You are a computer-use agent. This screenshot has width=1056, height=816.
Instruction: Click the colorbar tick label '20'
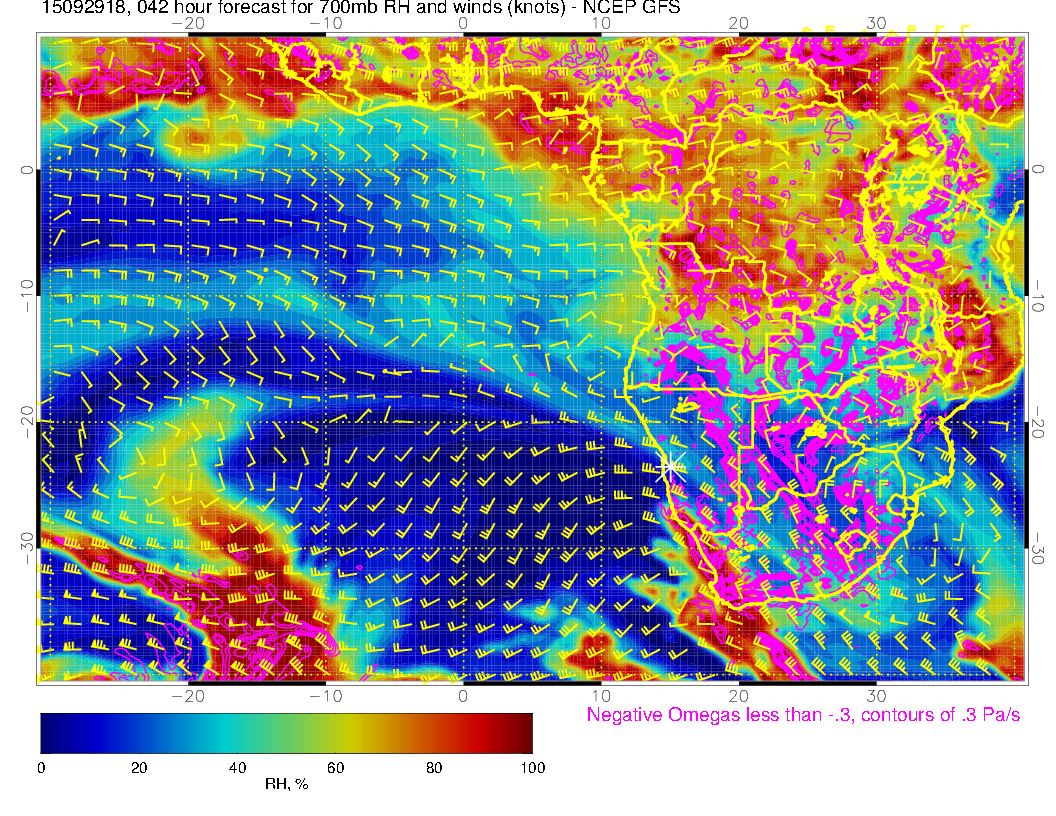(139, 768)
